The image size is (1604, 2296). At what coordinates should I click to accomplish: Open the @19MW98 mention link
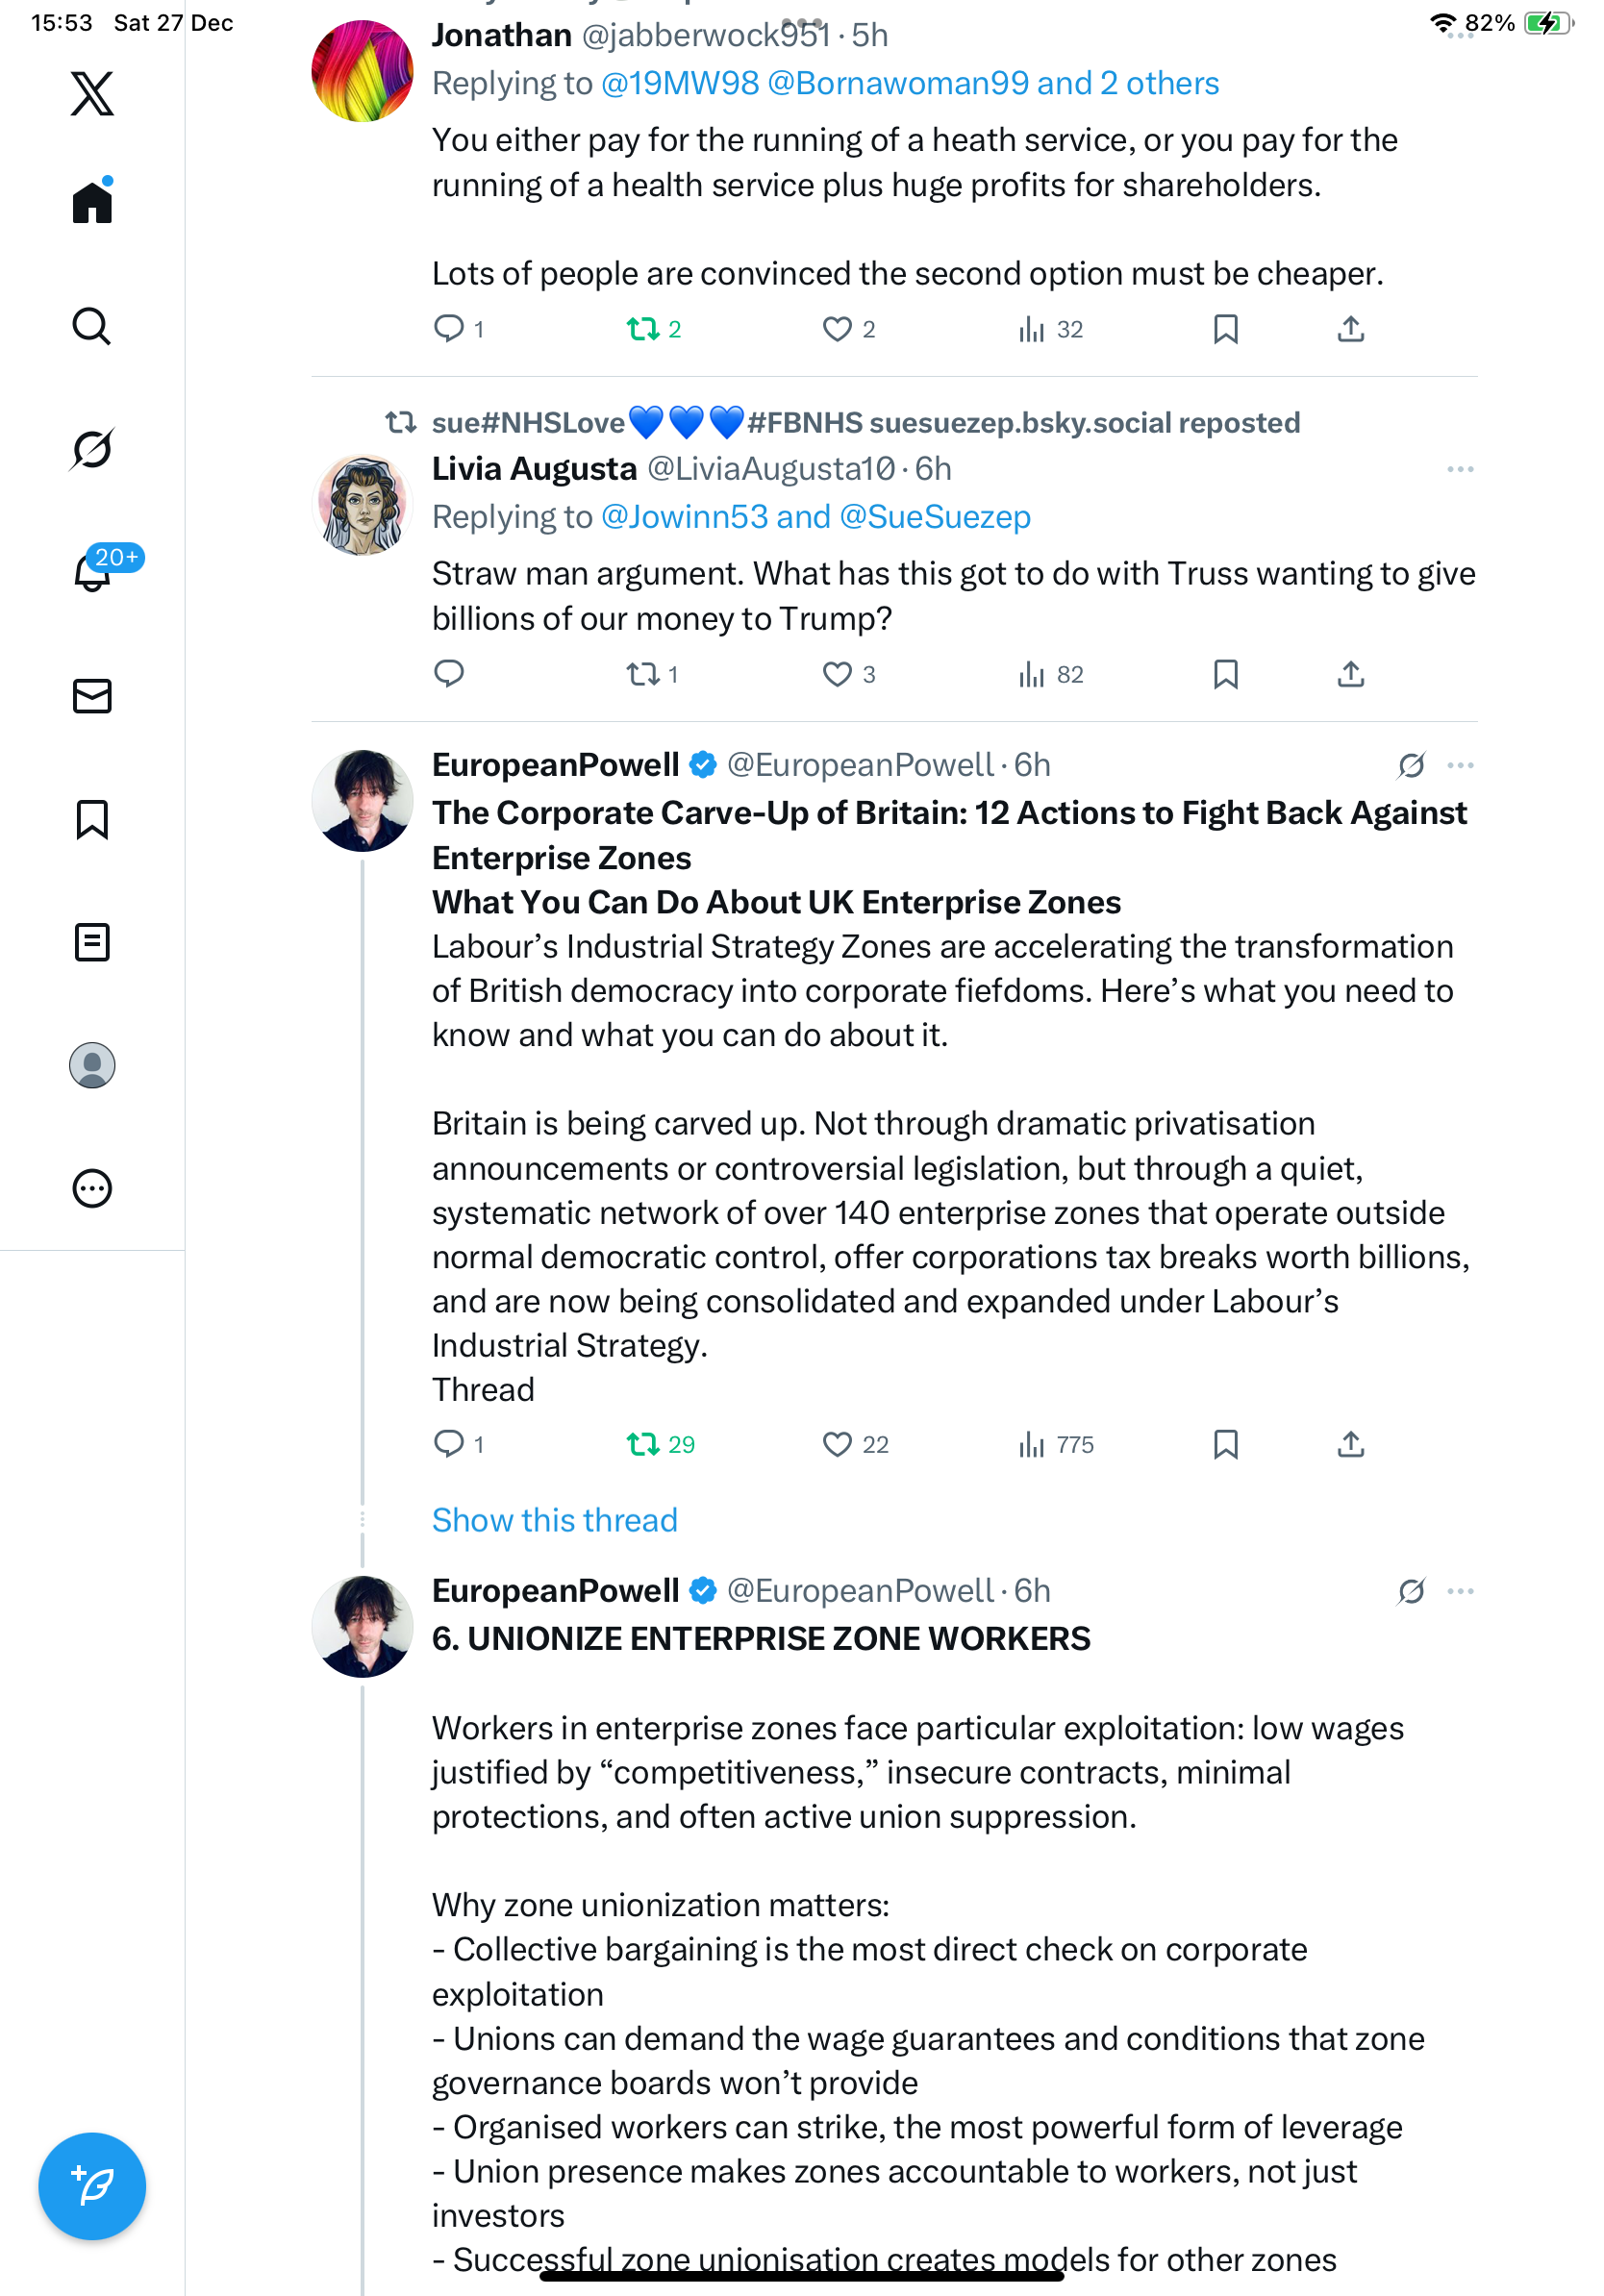pos(680,83)
